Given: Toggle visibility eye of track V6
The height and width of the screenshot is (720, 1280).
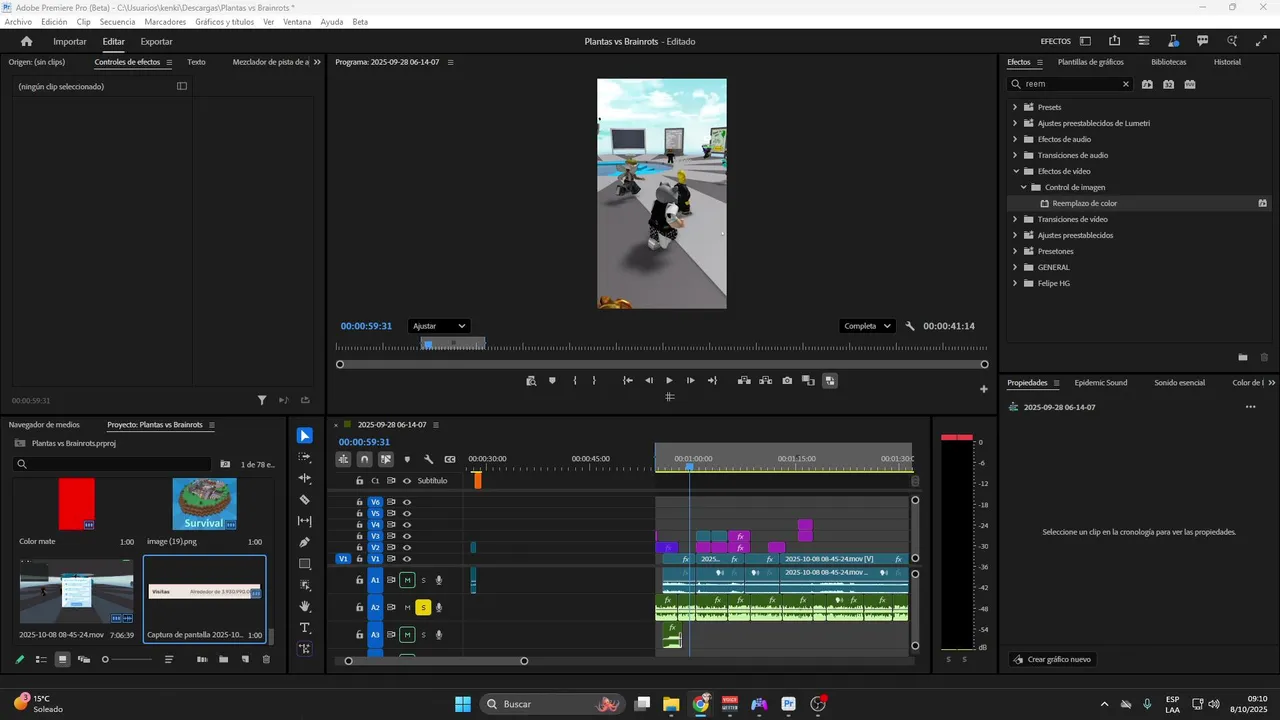Looking at the screenshot, I should click(407, 502).
